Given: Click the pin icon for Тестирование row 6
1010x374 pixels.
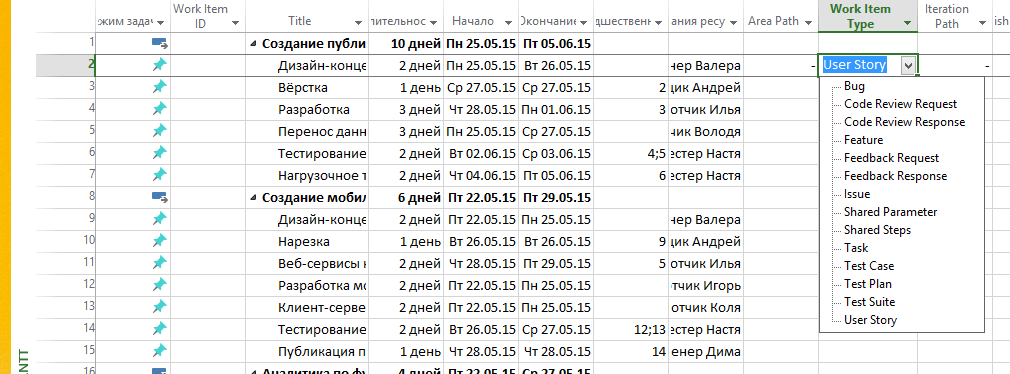Looking at the screenshot, I should (159, 153).
